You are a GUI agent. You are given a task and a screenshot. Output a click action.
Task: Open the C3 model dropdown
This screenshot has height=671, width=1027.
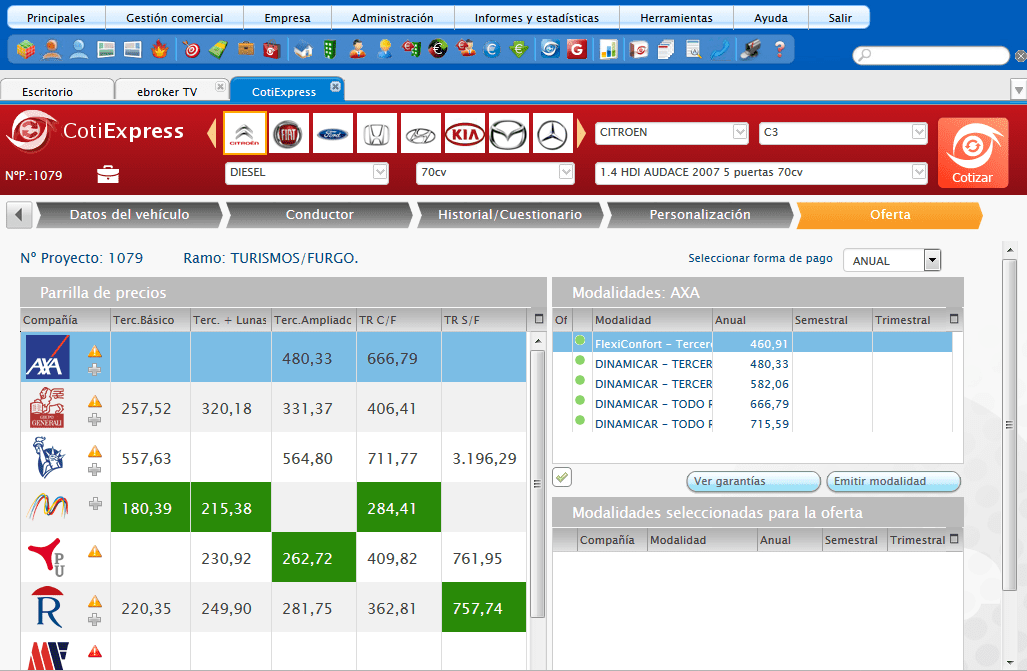coord(920,132)
